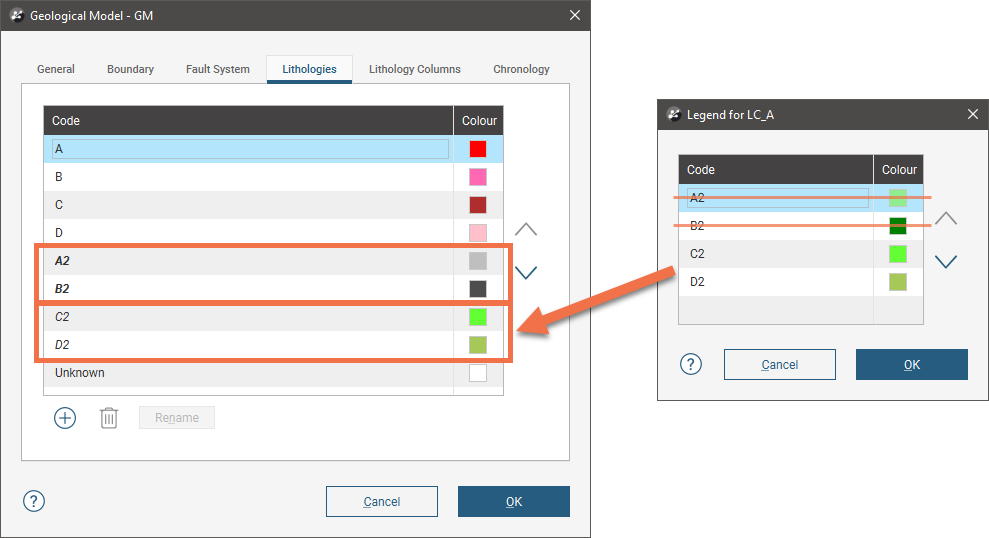Change the olive green colour of D2 in Geological Model
989x538 pixels.
point(478,345)
